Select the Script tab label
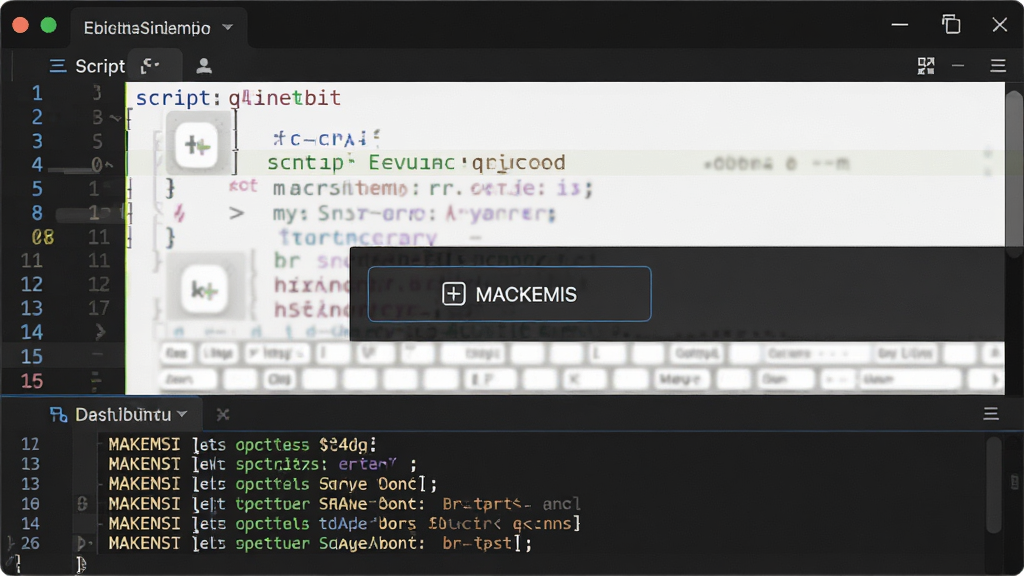1024x576 pixels. pyautogui.click(x=100, y=66)
